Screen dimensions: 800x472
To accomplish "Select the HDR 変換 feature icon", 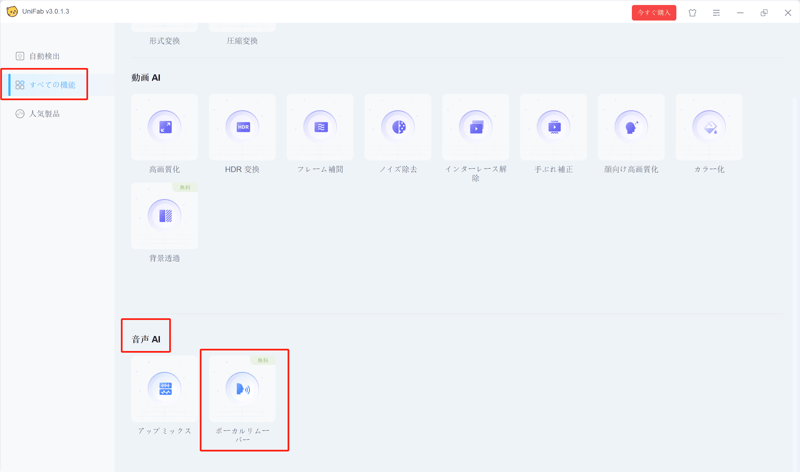I will coord(242,128).
